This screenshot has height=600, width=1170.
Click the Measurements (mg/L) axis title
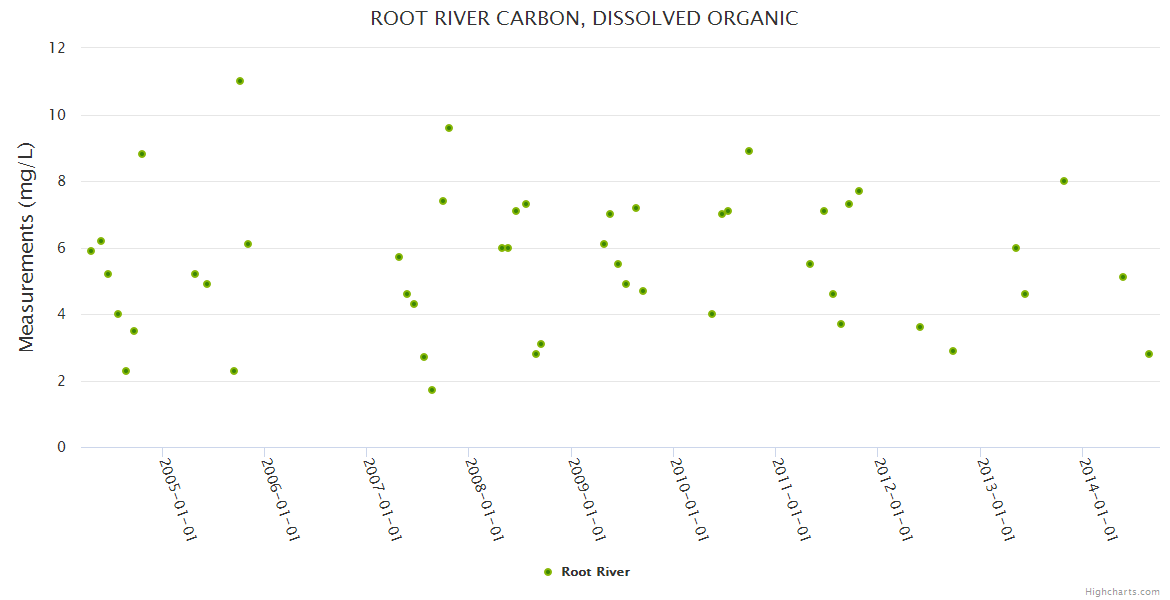tap(27, 247)
